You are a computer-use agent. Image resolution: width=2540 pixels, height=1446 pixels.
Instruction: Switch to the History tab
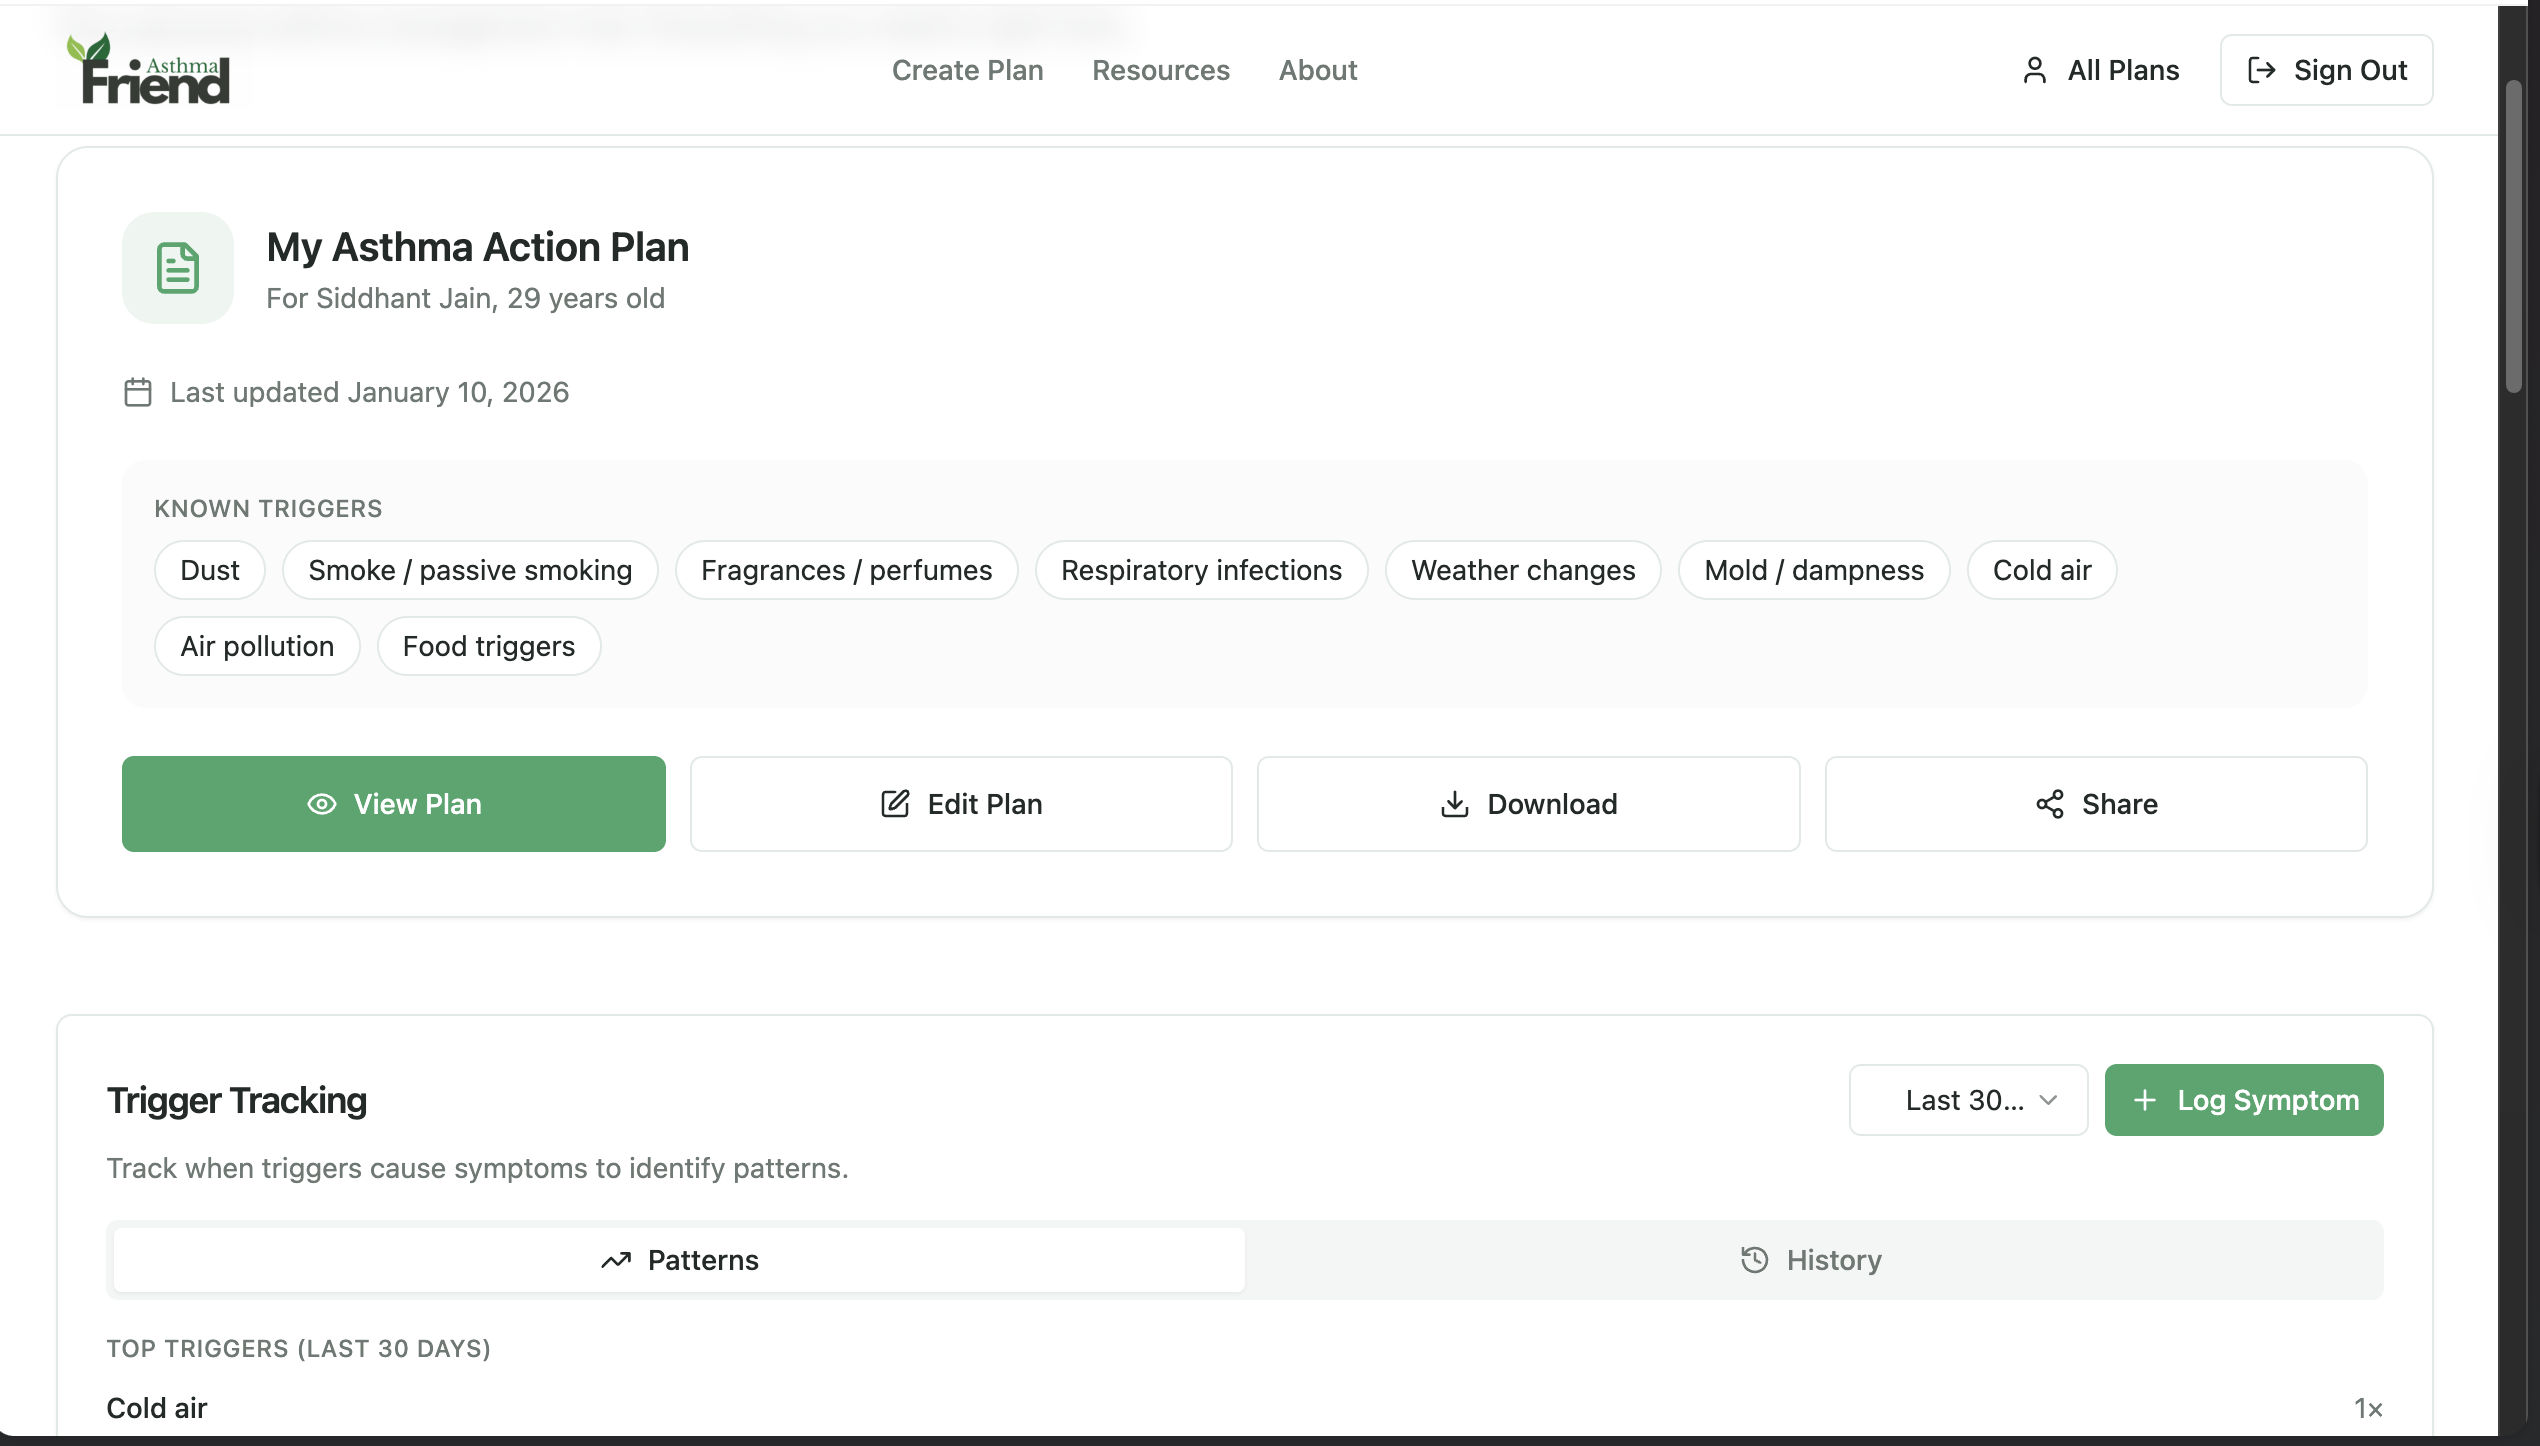pos(1812,1260)
